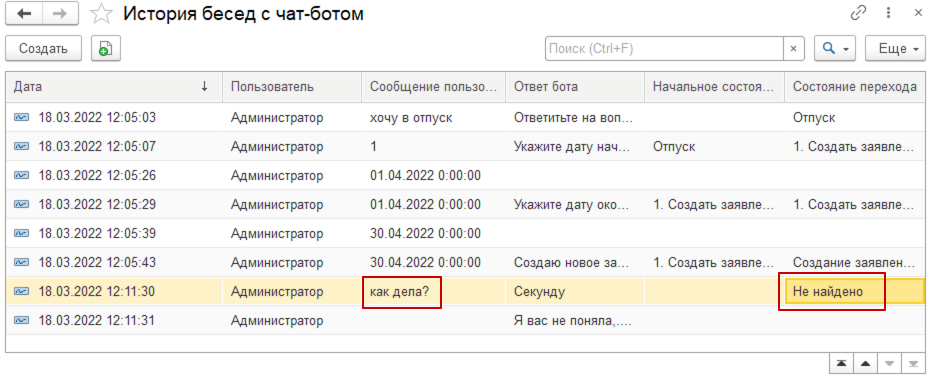Click record icon of row 12:05:29
Screen dimensions: 935x384
tap(21, 205)
